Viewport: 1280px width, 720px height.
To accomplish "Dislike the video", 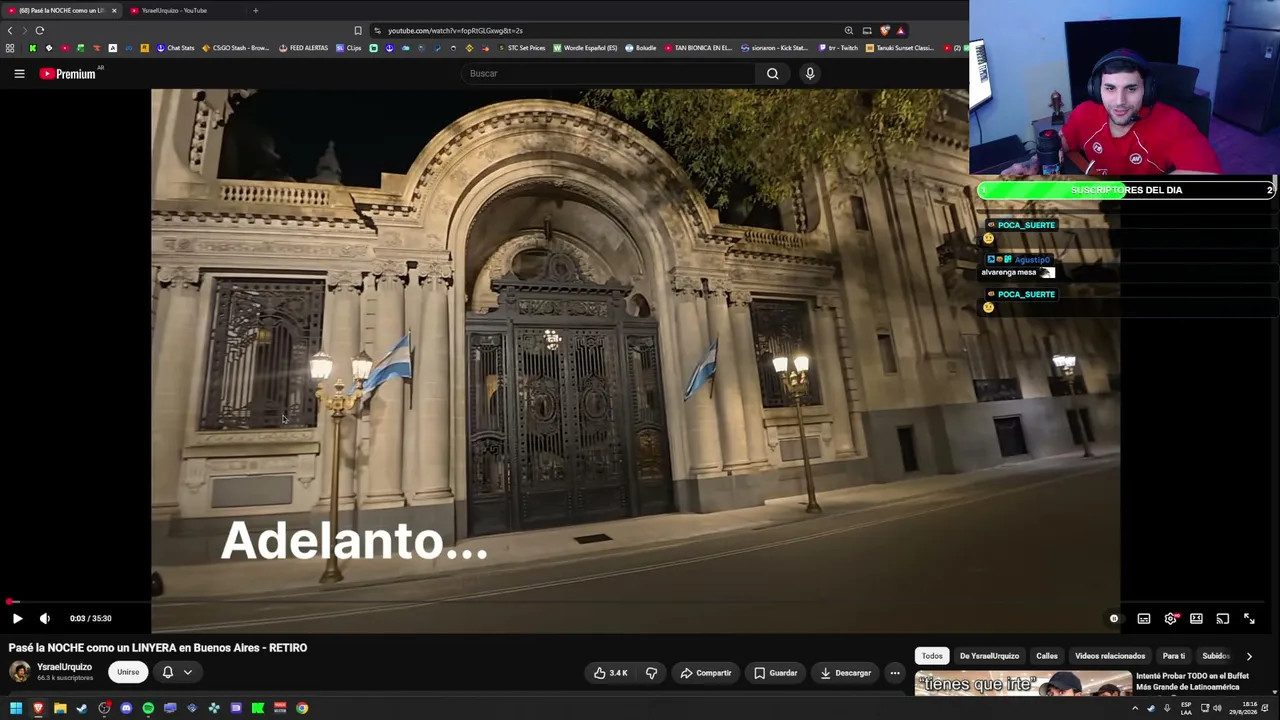I will point(651,673).
